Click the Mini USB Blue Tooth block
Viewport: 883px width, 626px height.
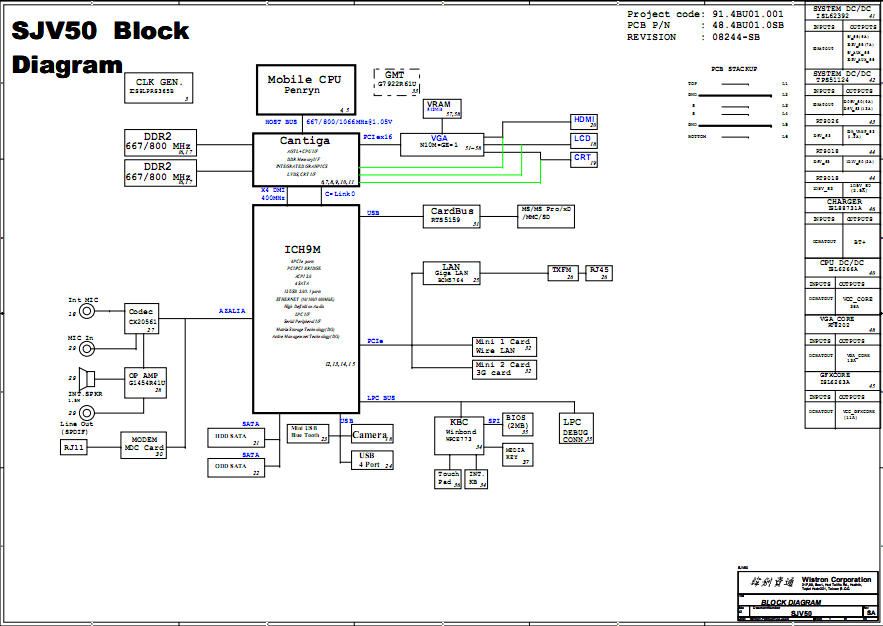[x=308, y=434]
